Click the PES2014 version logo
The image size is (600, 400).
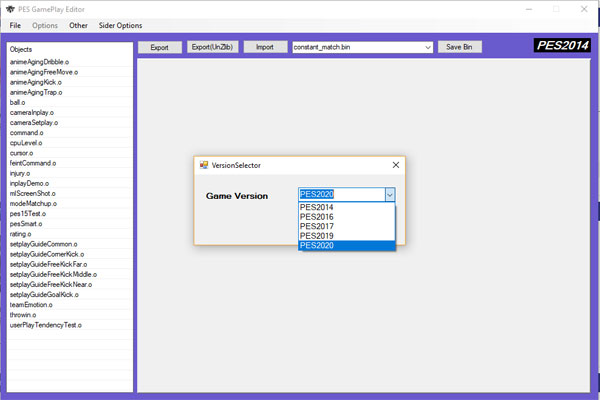(x=562, y=46)
